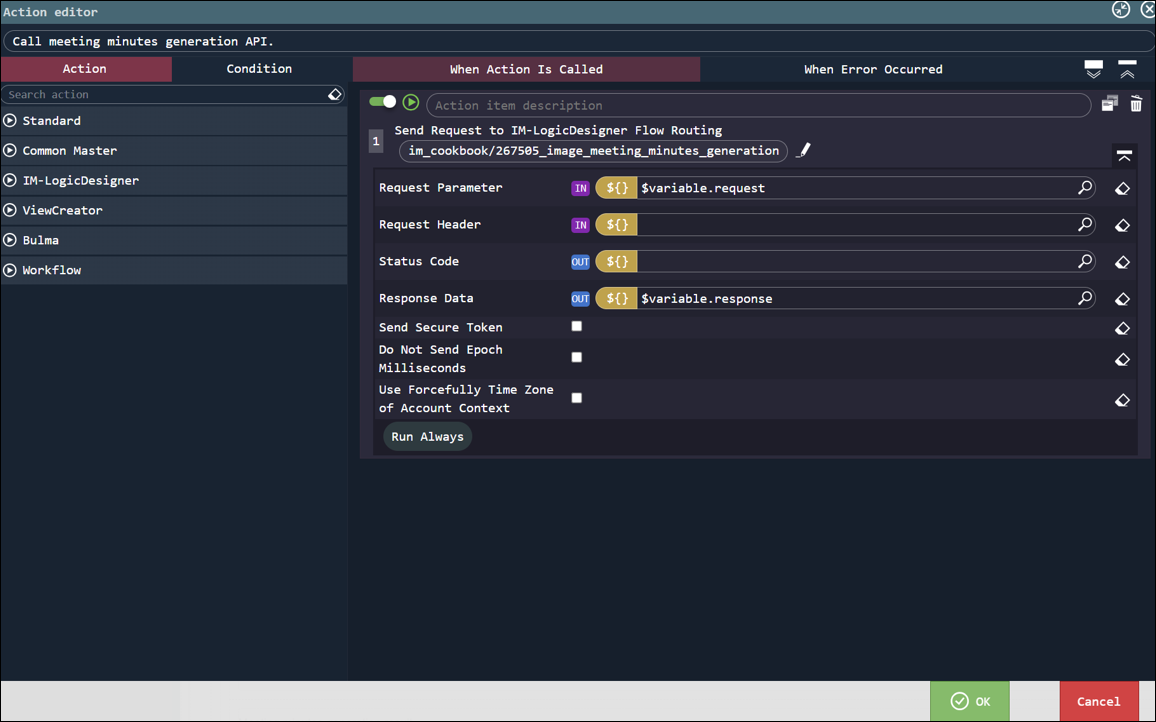The width and height of the screenshot is (1156, 722).
Task: Open variable search for Status Code
Action: [1085, 262]
